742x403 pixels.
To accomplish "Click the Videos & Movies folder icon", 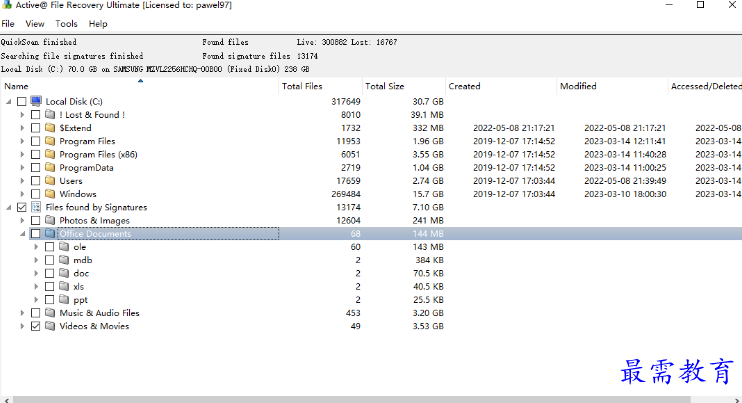I will point(50,326).
